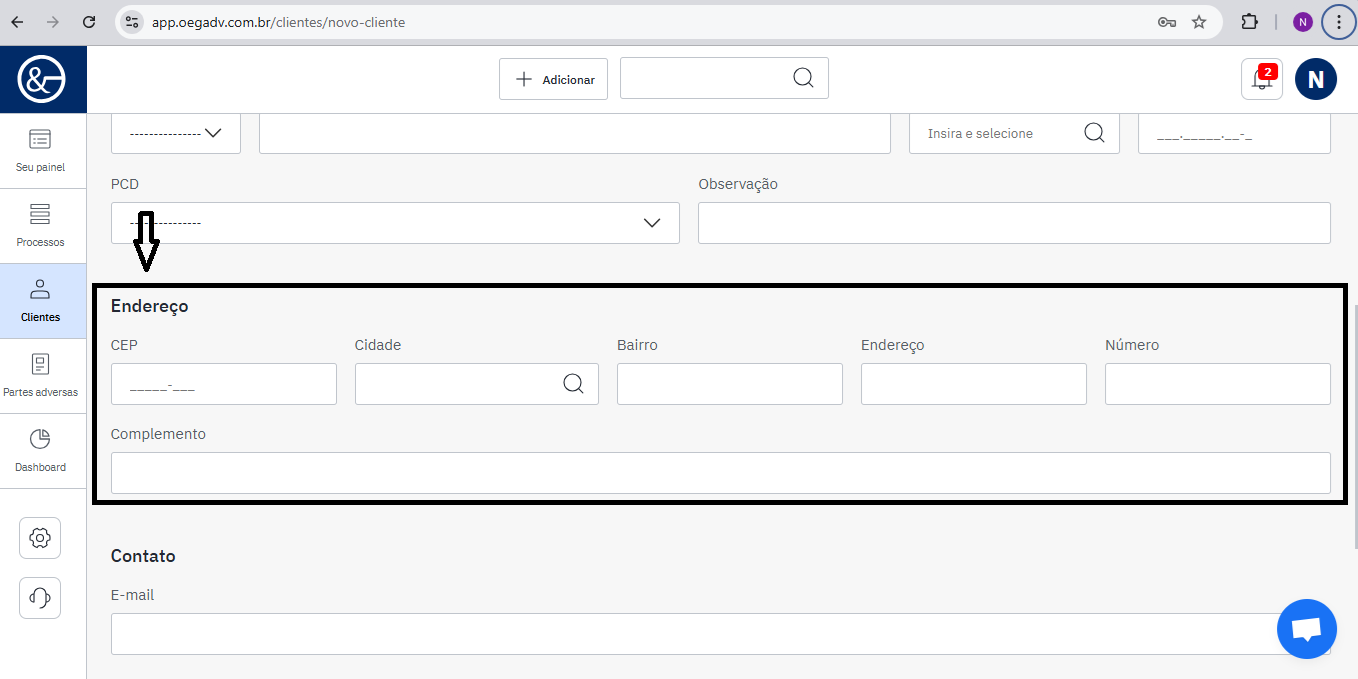Bookmark this page with the star

point(1199,22)
